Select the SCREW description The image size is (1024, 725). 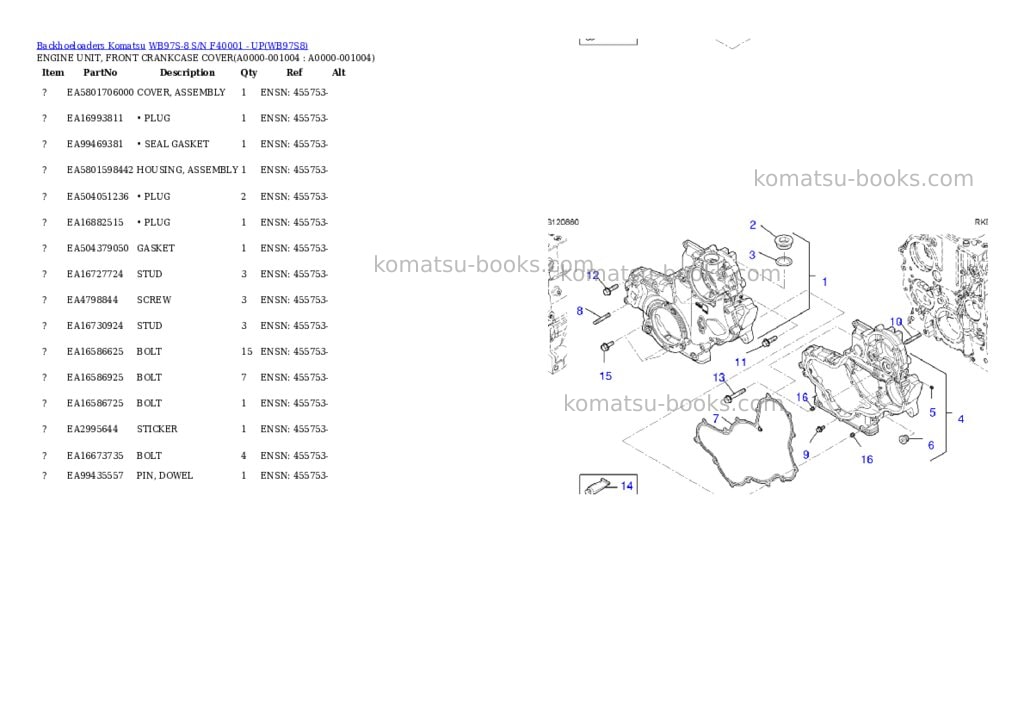coord(153,300)
